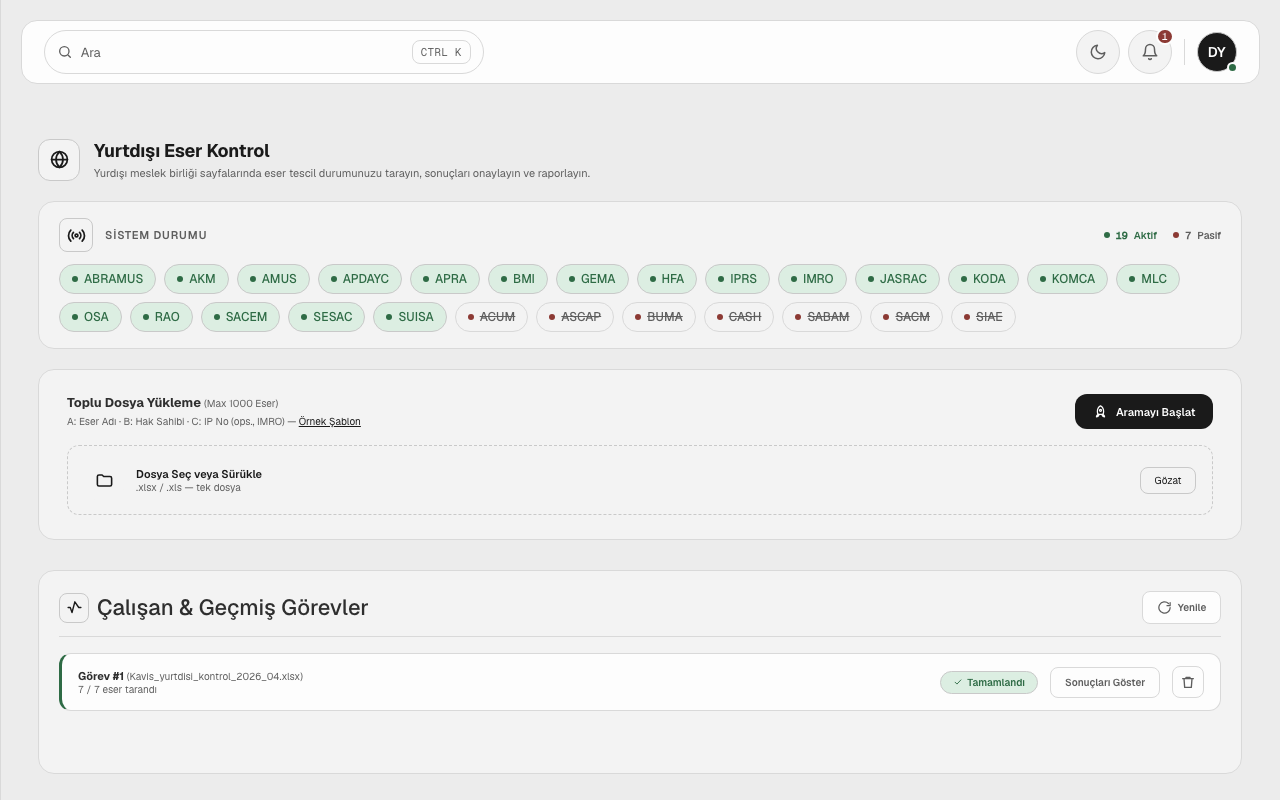The width and height of the screenshot is (1280, 800).
Task: Click the broadcast icon next to Sistem Durumu
Action: pos(76,235)
